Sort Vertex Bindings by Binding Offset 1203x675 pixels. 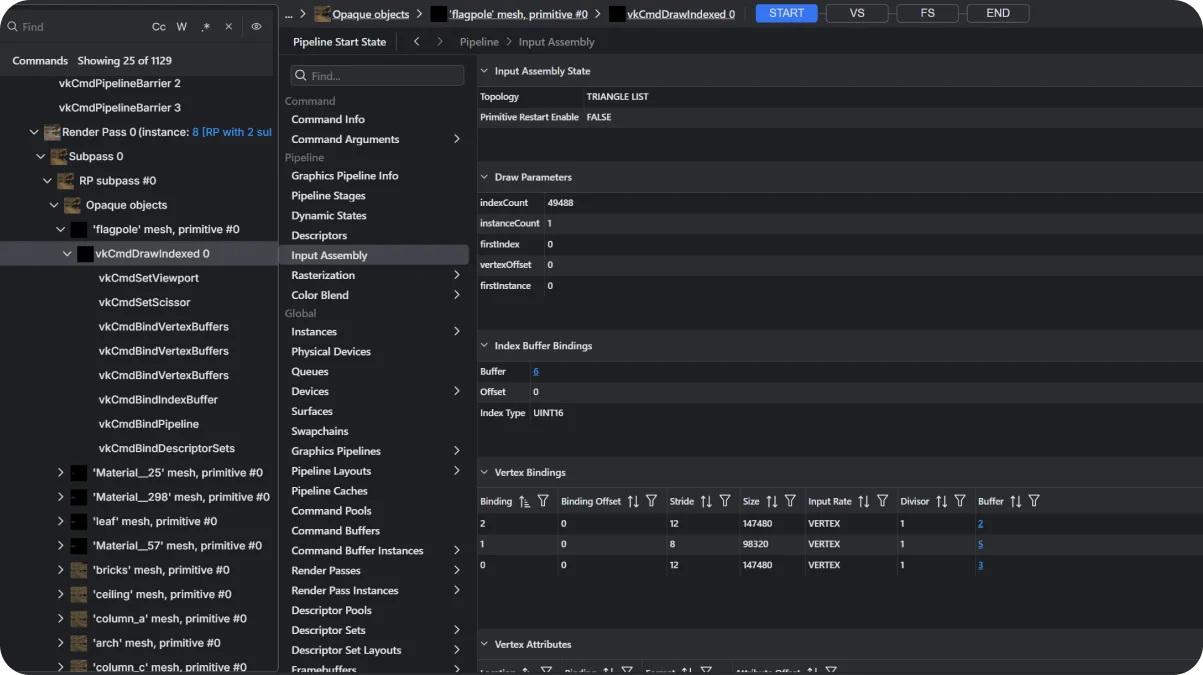(x=633, y=501)
